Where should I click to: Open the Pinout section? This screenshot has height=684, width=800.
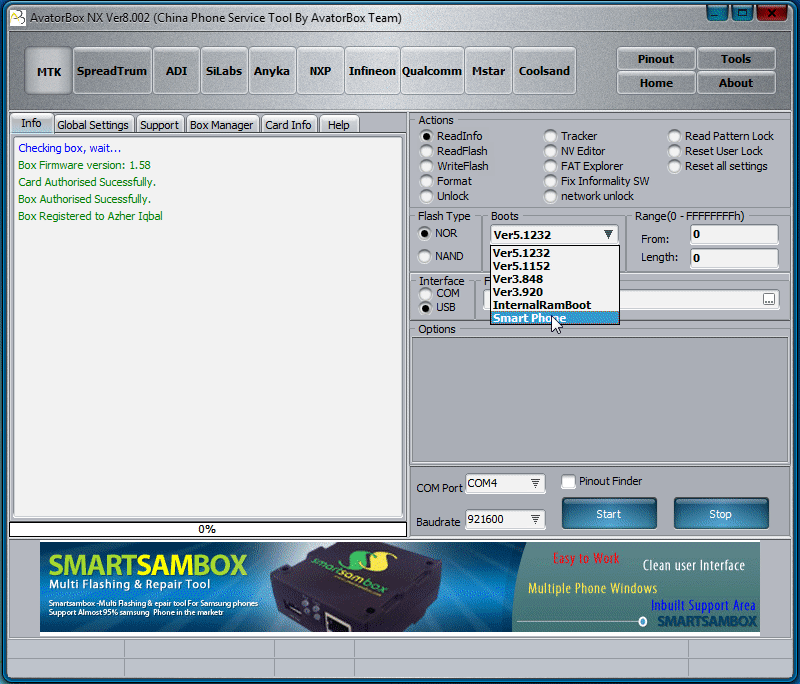click(656, 59)
